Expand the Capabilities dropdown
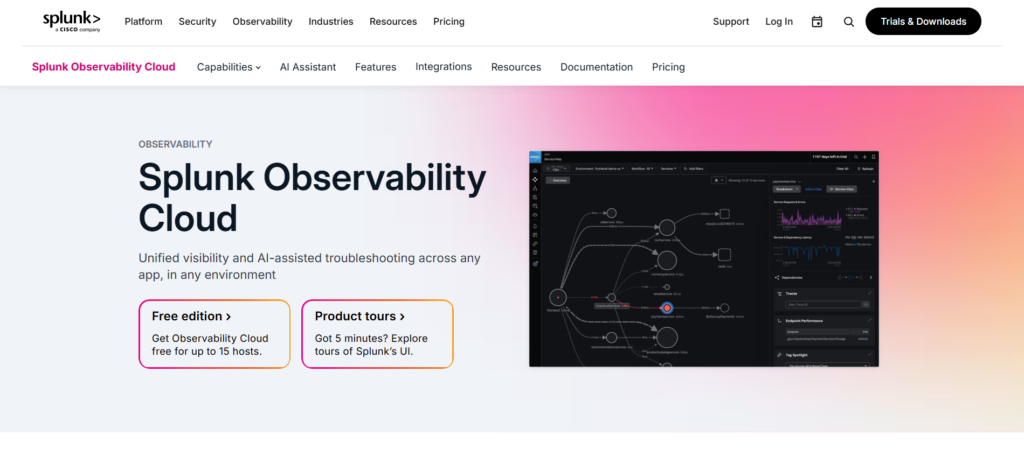 click(229, 67)
